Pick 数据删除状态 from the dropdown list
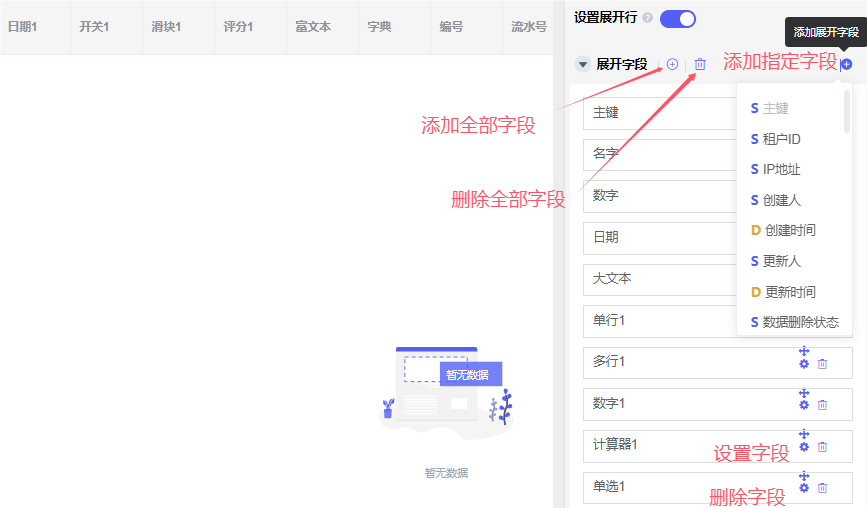 [800, 322]
